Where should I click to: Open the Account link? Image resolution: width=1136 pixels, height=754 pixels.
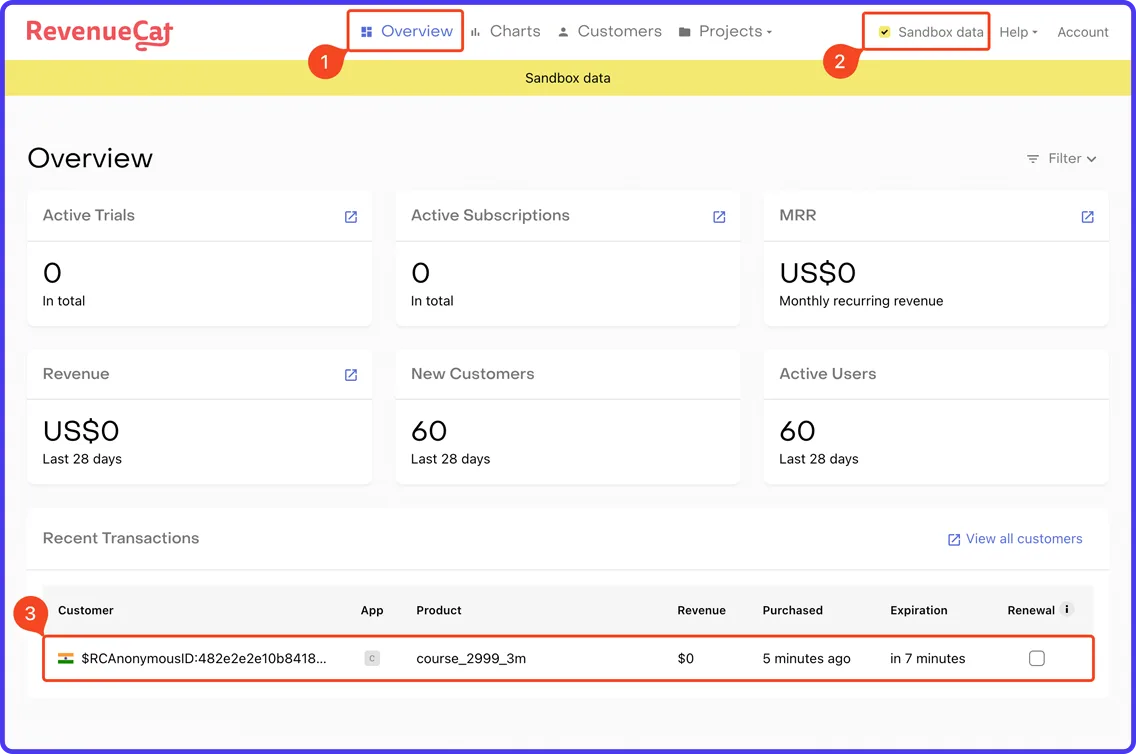1082,32
